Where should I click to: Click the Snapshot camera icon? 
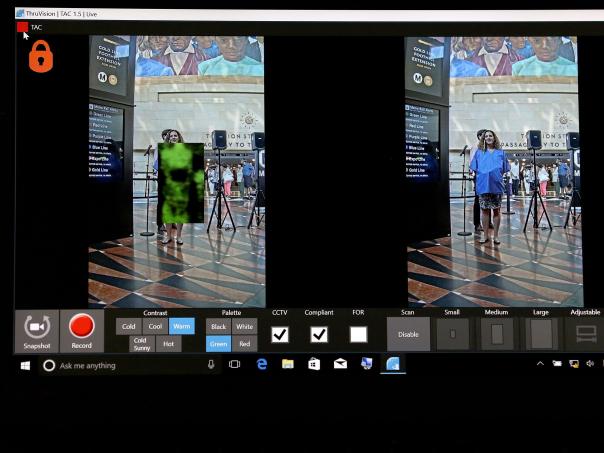click(x=38, y=327)
